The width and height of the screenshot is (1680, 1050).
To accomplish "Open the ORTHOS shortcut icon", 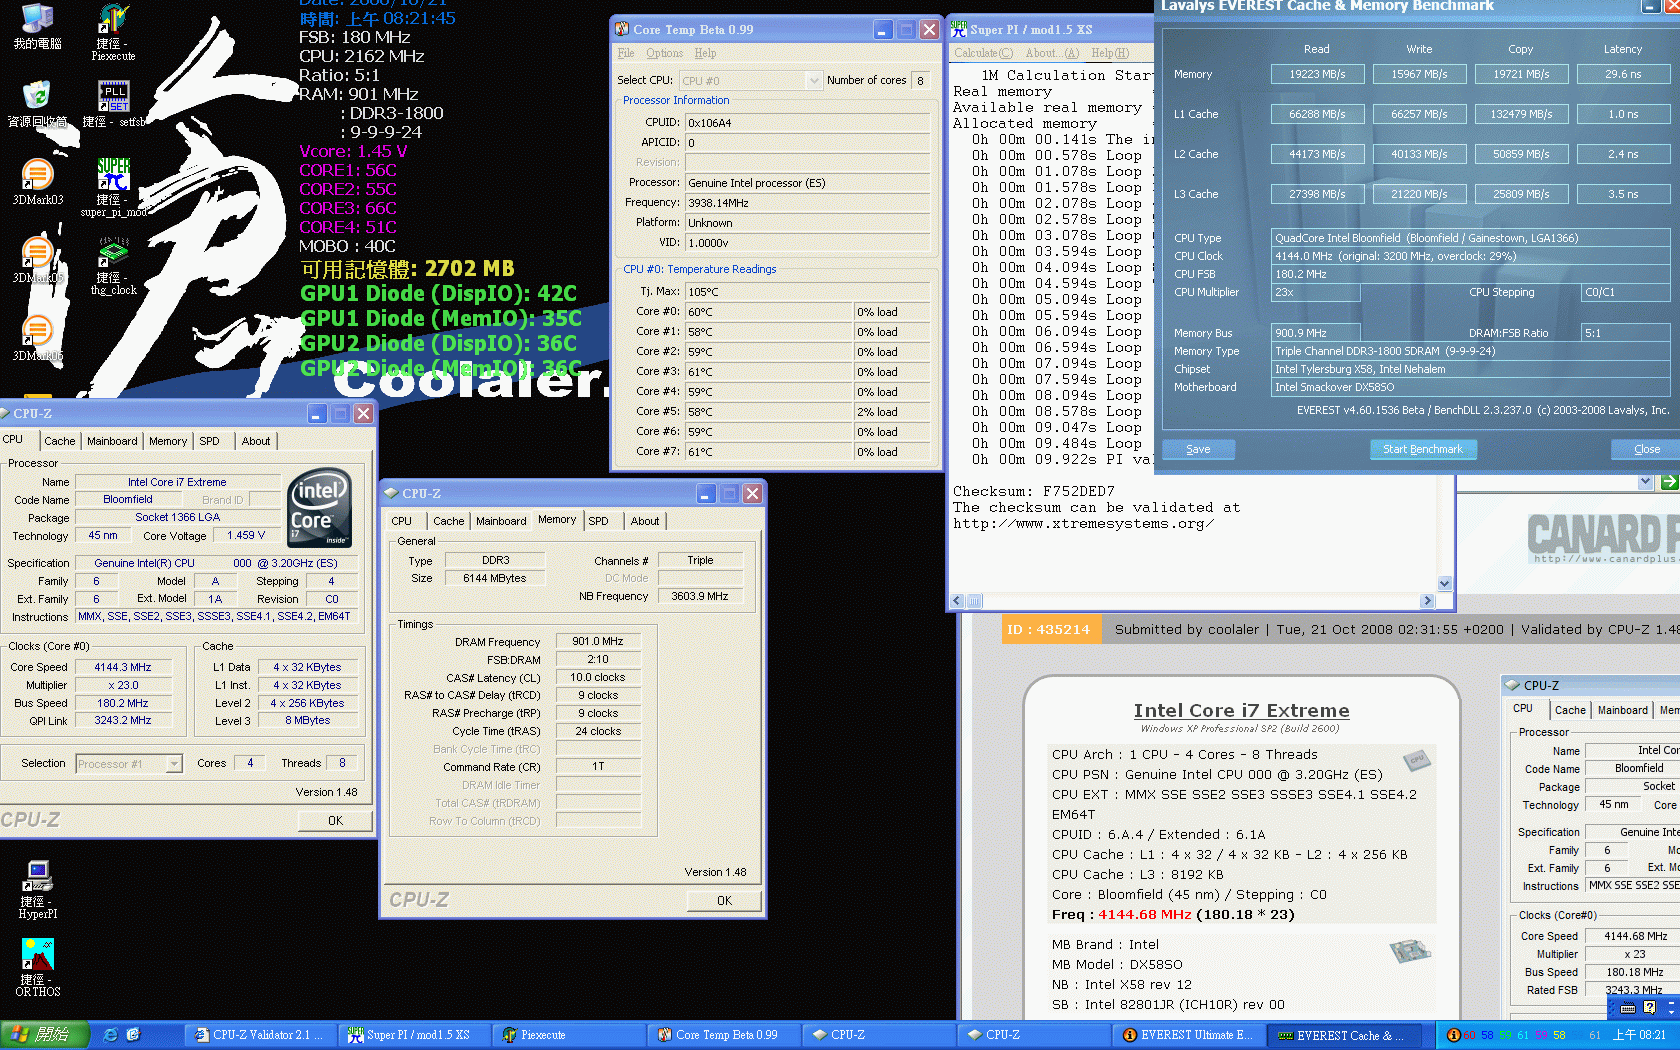I will pos(37,955).
